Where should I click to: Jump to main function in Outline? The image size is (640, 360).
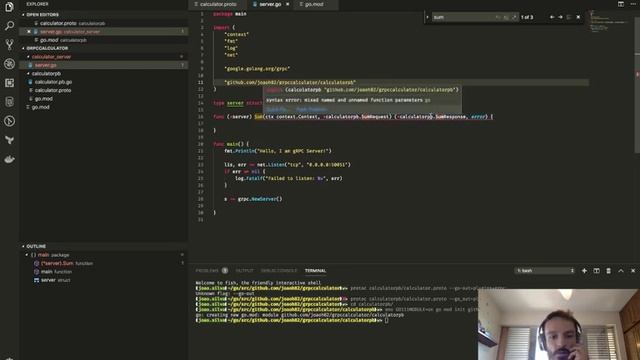click(104, 271)
